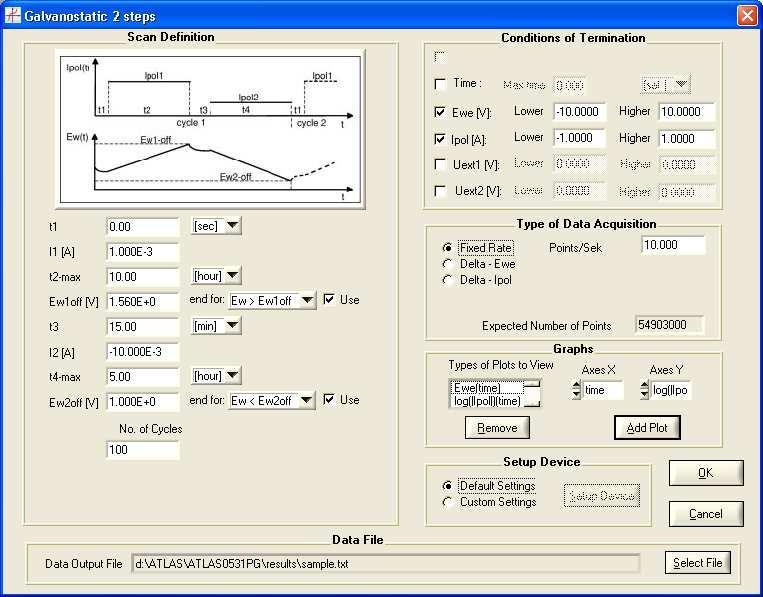Click the No. of Cycles field
This screenshot has height=597, width=763.
[143, 450]
